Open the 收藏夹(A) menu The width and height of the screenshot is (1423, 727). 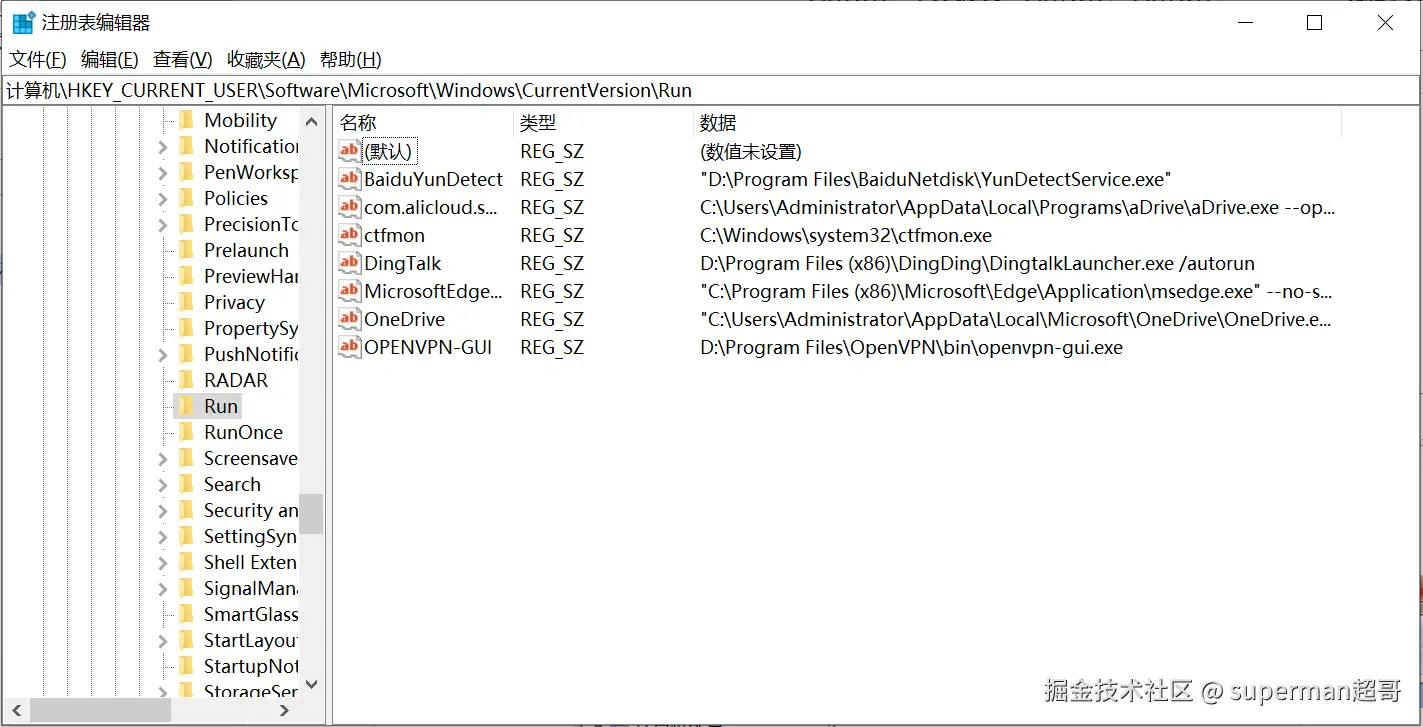266,59
